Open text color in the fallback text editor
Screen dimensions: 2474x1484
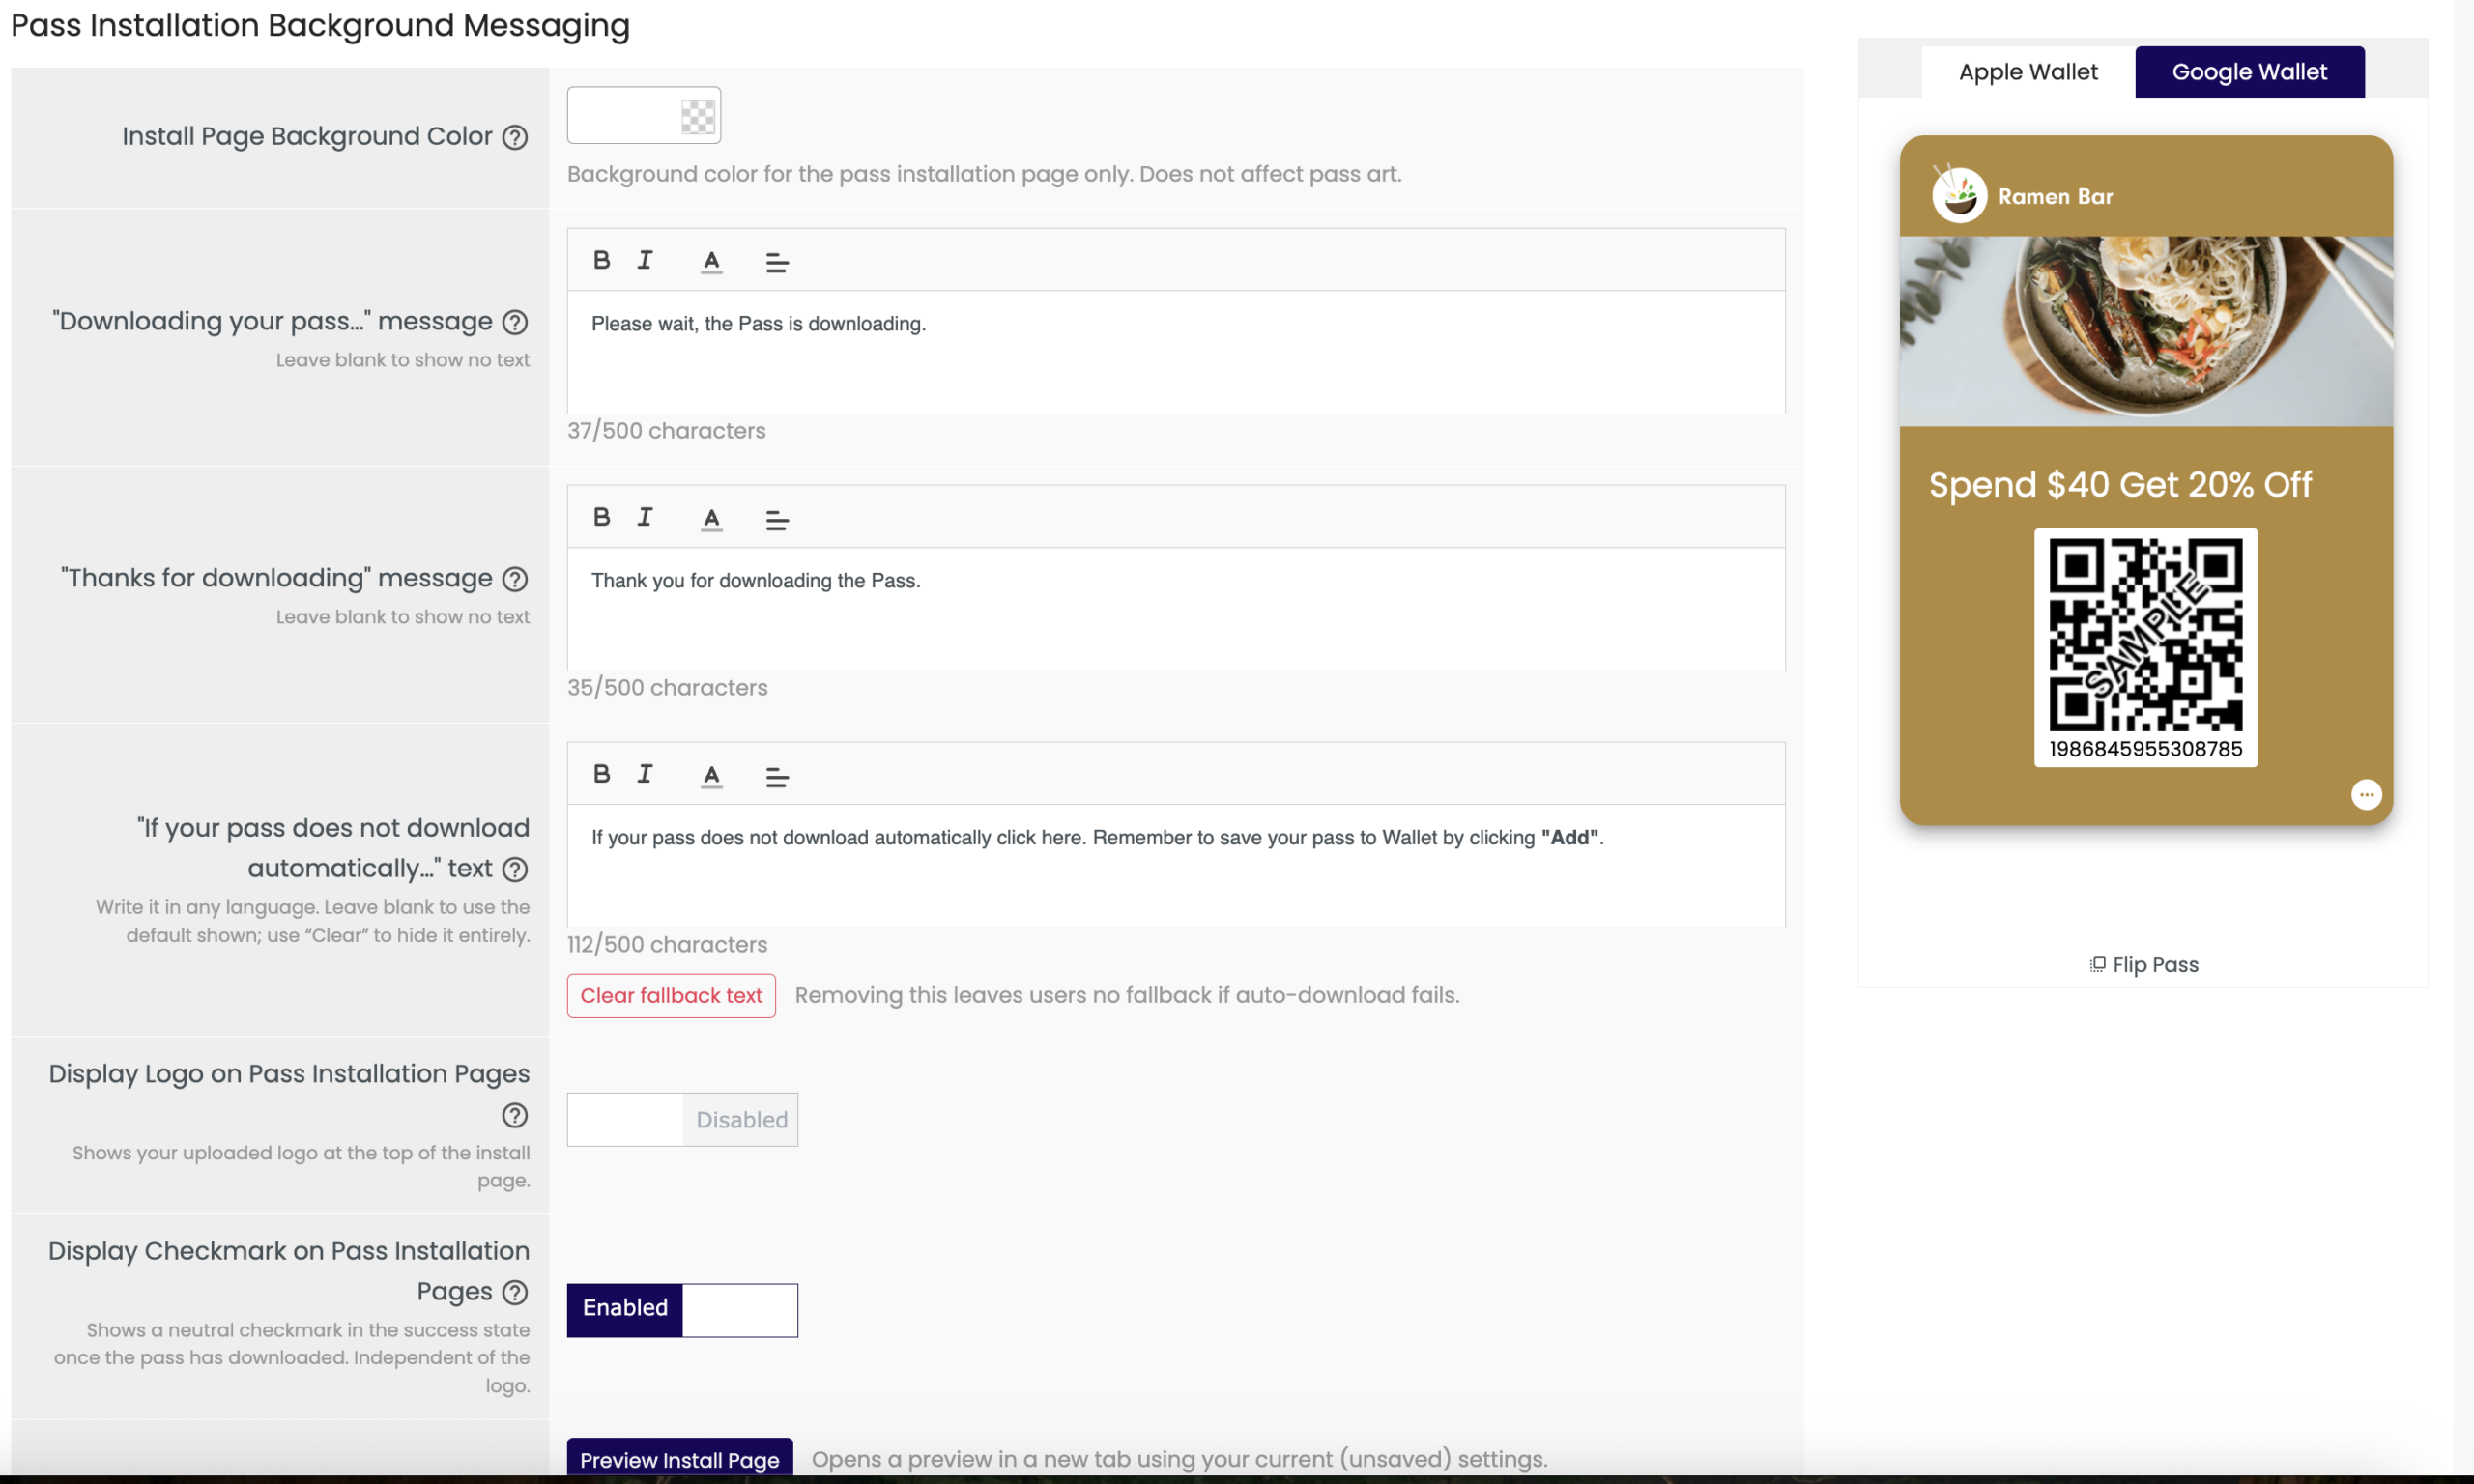(711, 775)
